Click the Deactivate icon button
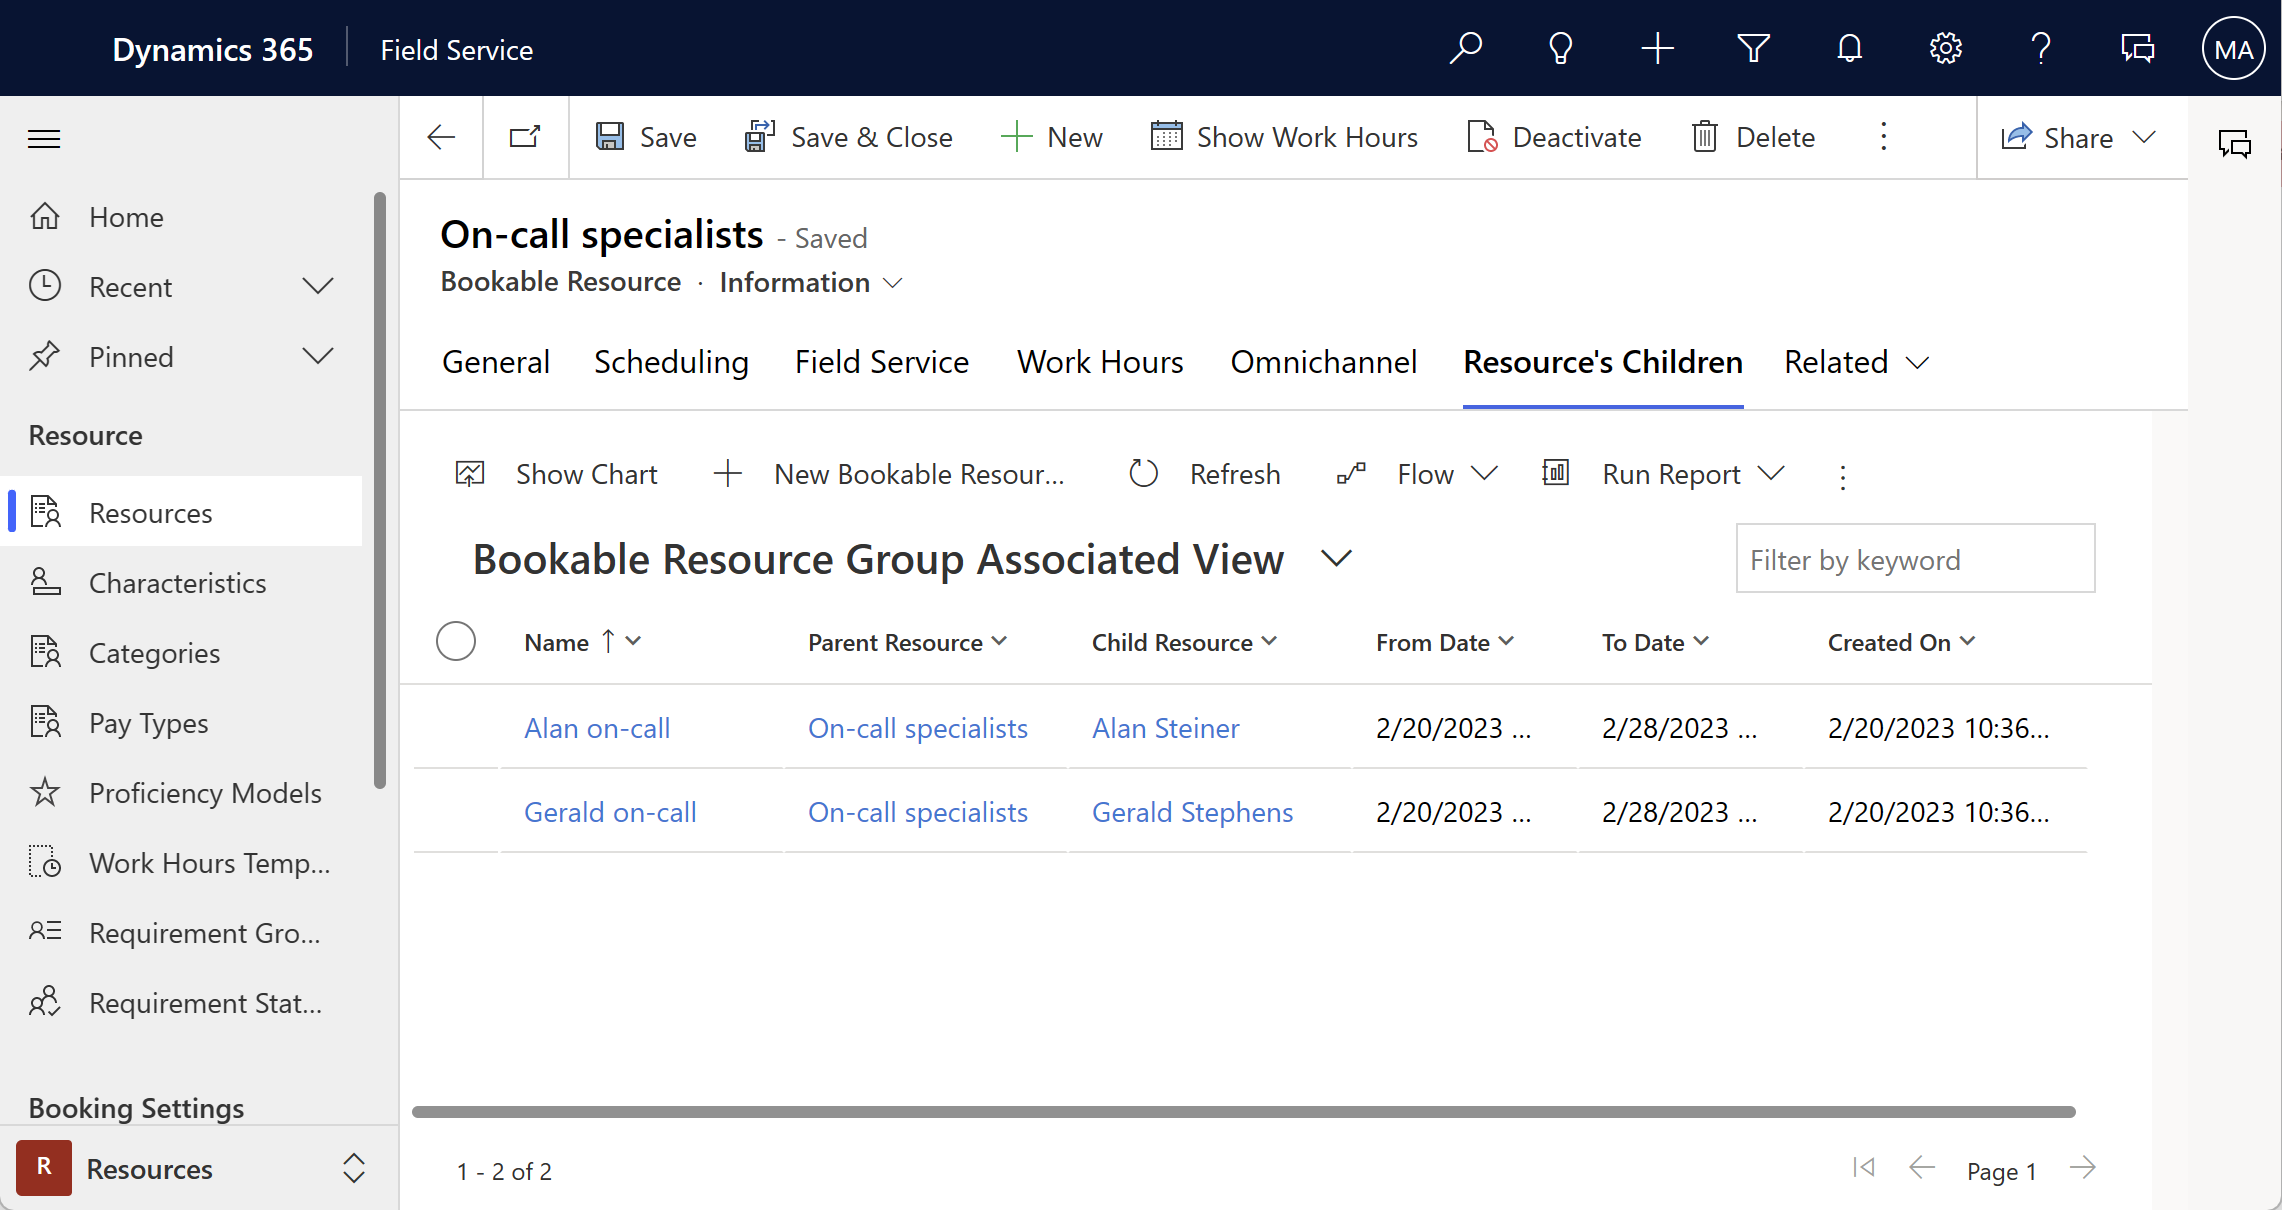The image size is (2282, 1210). coord(1482,136)
